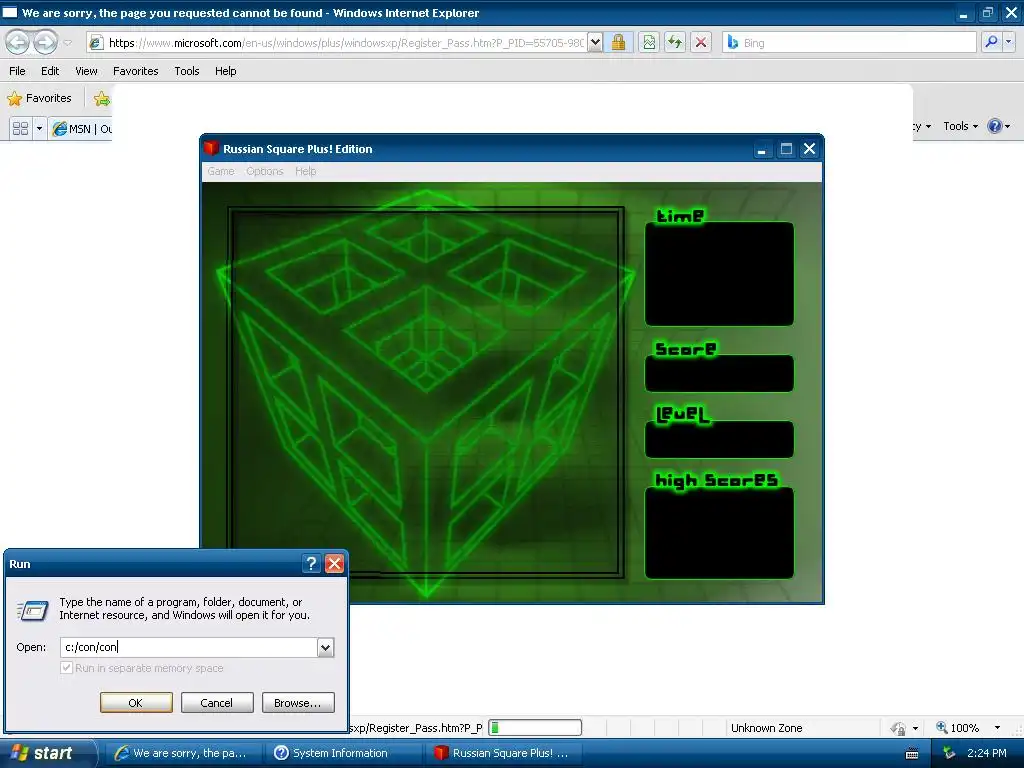The image size is (1024, 768).
Task: Click the search magnifier button
Action: tap(991, 42)
